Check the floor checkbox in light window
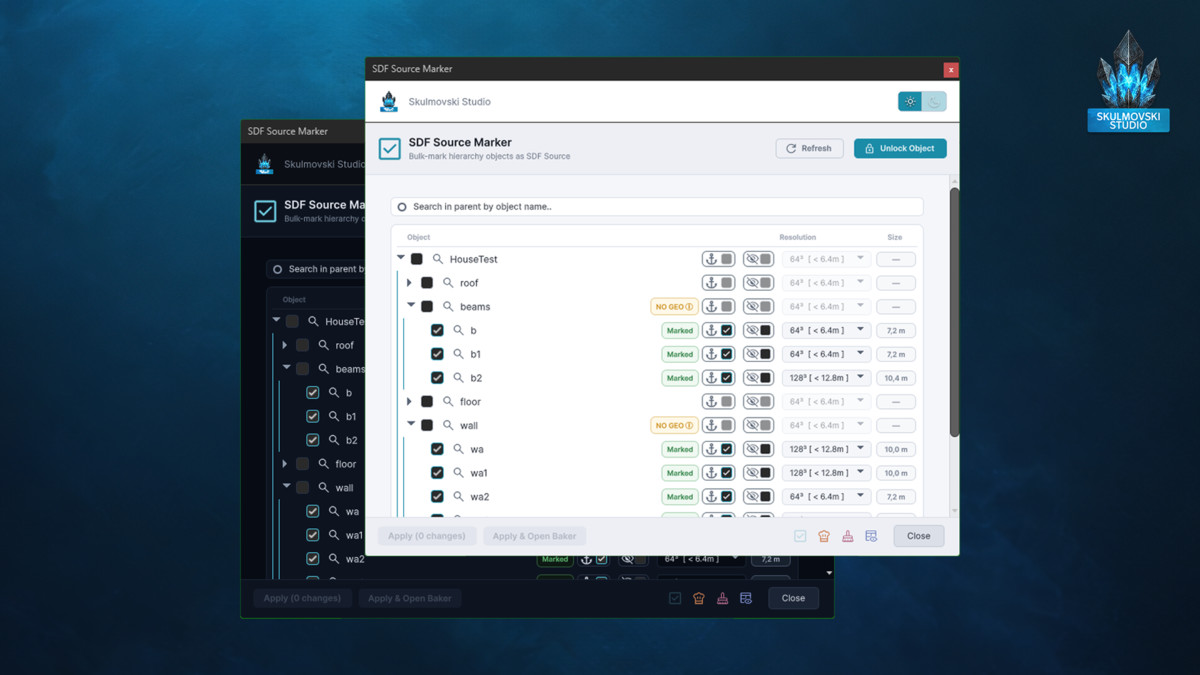Viewport: 1200px width, 675px height. click(x=427, y=402)
